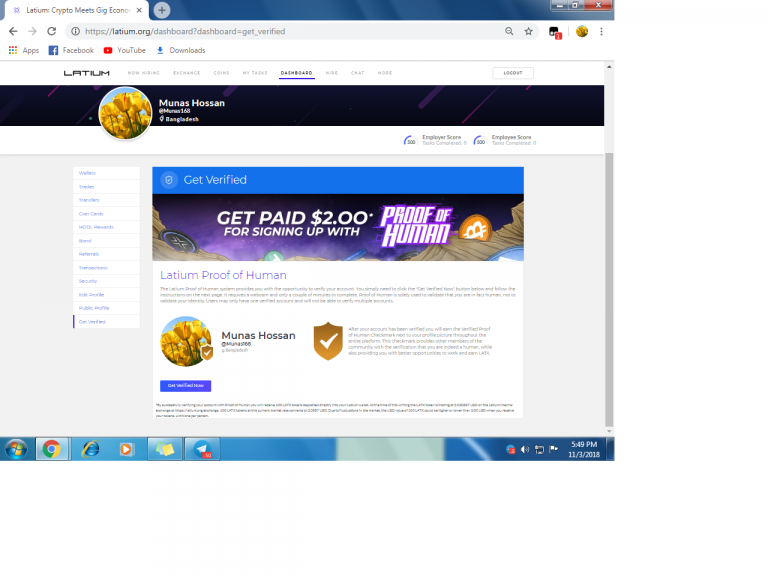Bookmark this page with the star icon
Image resolution: width=768 pixels, height=576 pixels.
[528, 31]
